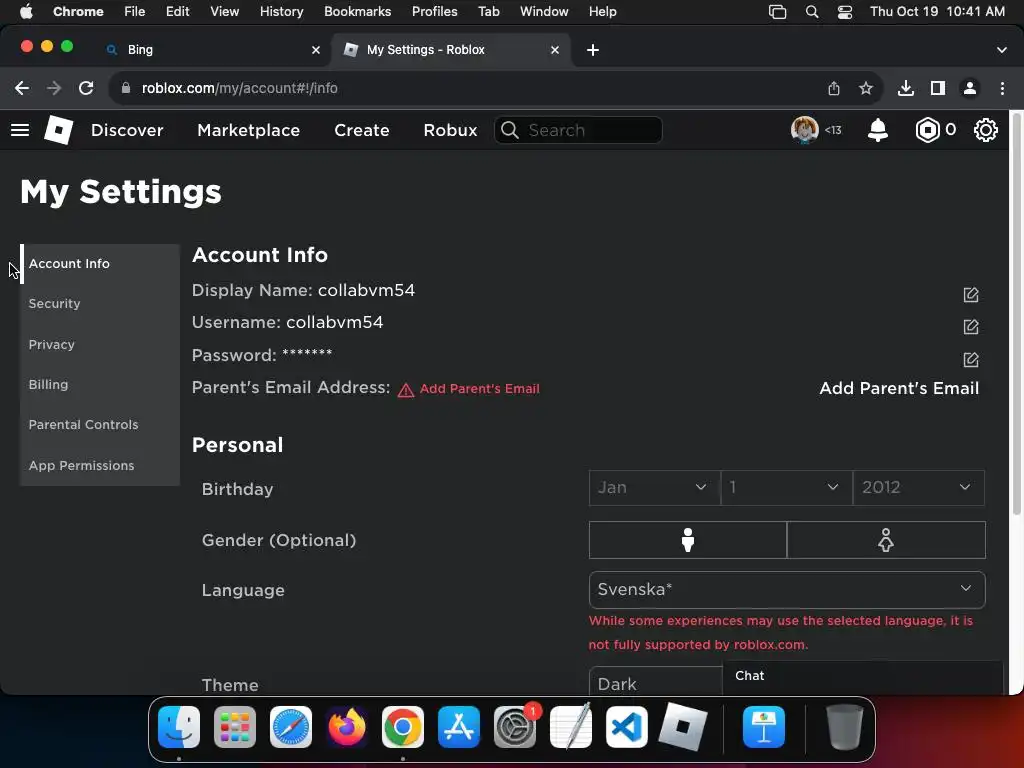Select the Account Info tab
This screenshot has height=768, width=1024.
[x=100, y=264]
